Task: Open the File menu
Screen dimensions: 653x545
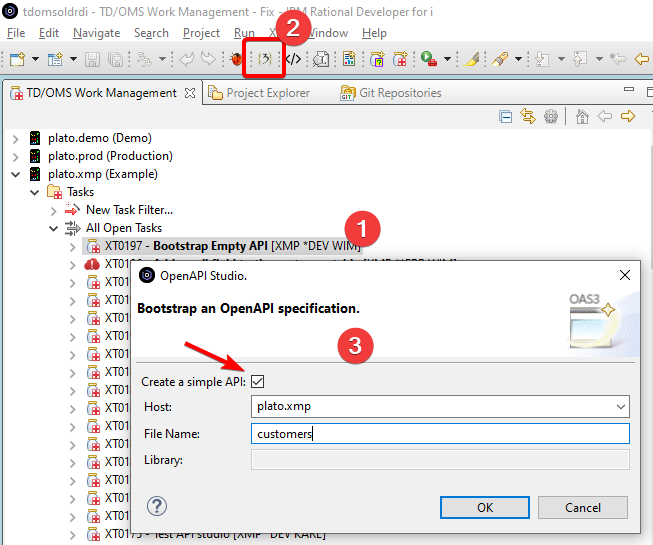Action: pyautogui.click(x=16, y=33)
